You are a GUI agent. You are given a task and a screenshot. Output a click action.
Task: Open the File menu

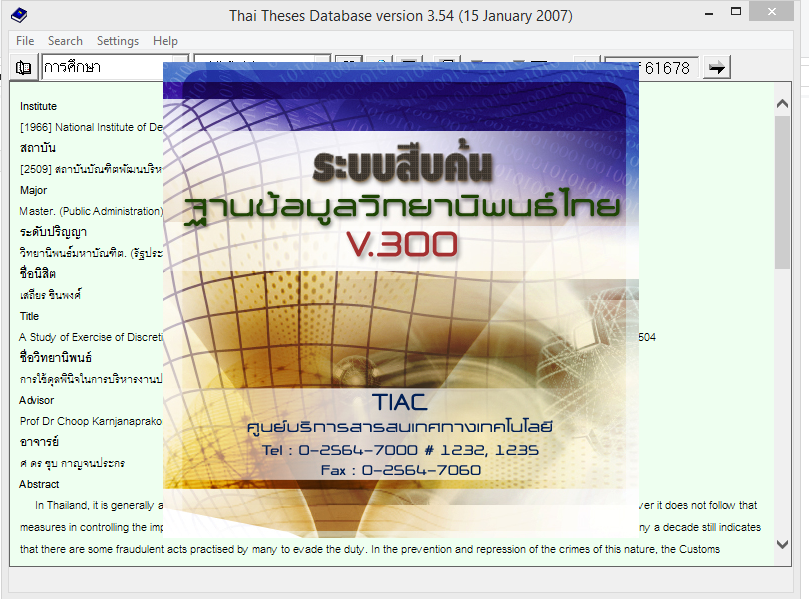25,41
